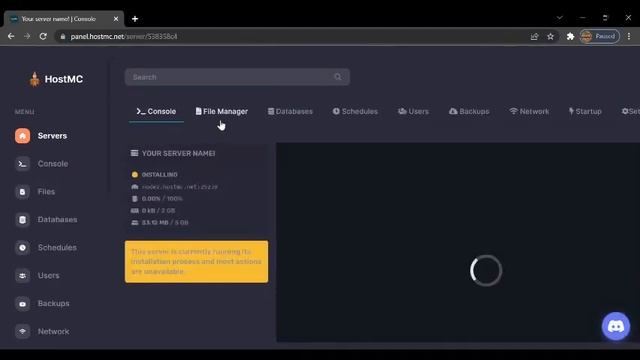The image size is (640, 360).
Task: Click the search magnifier icon
Action: coord(338,77)
